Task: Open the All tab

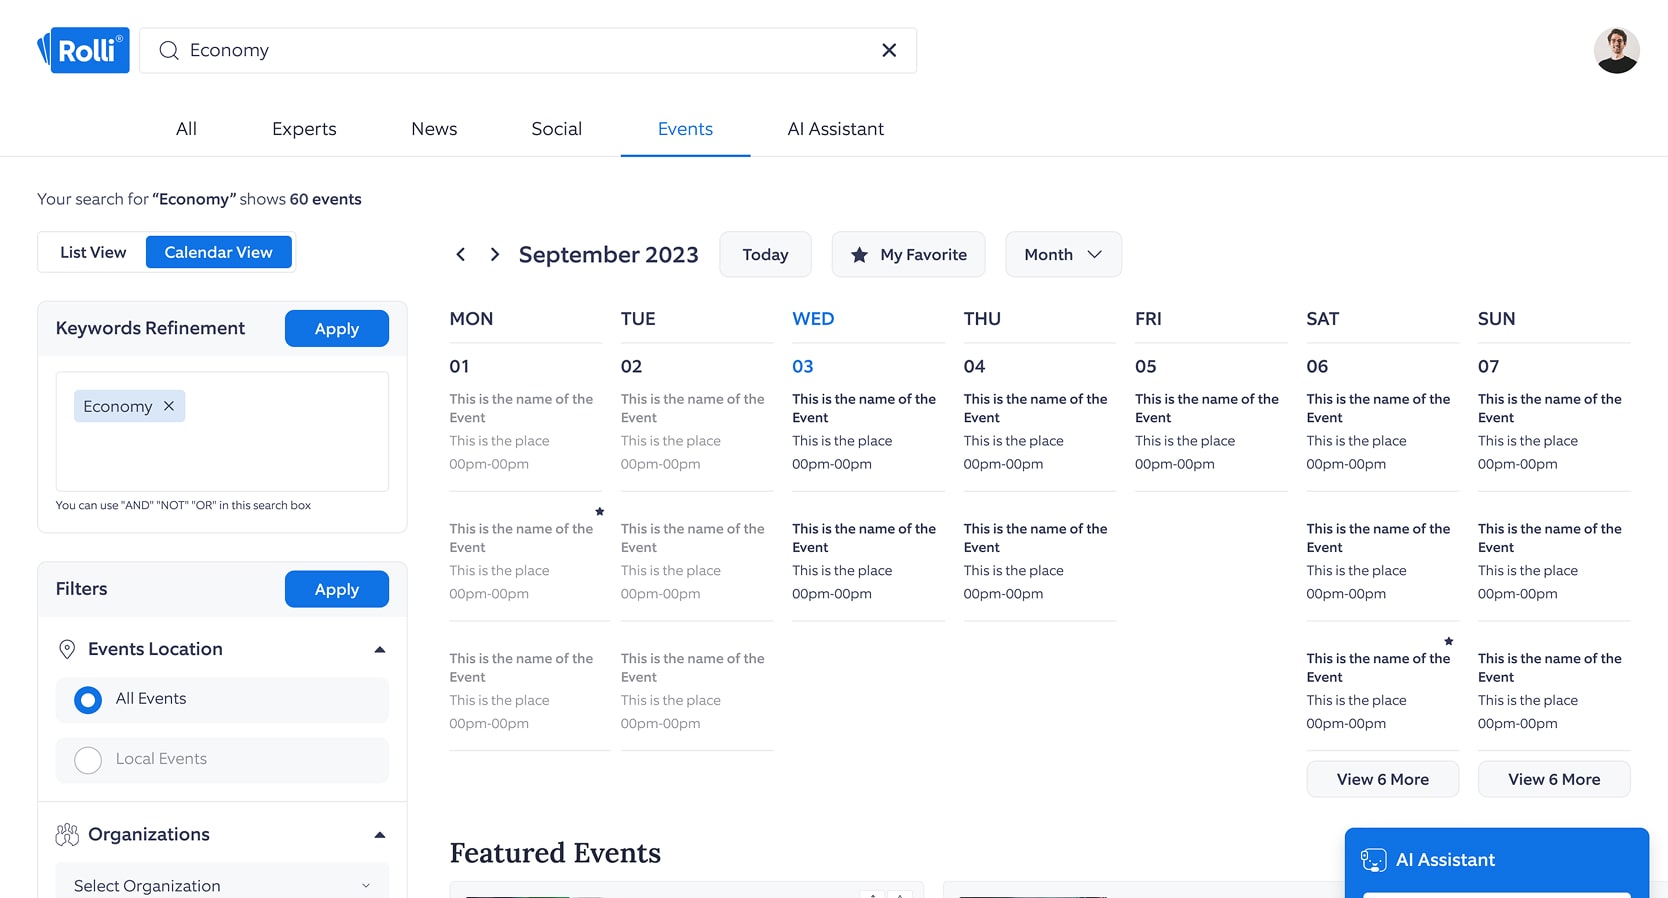Action: (186, 129)
